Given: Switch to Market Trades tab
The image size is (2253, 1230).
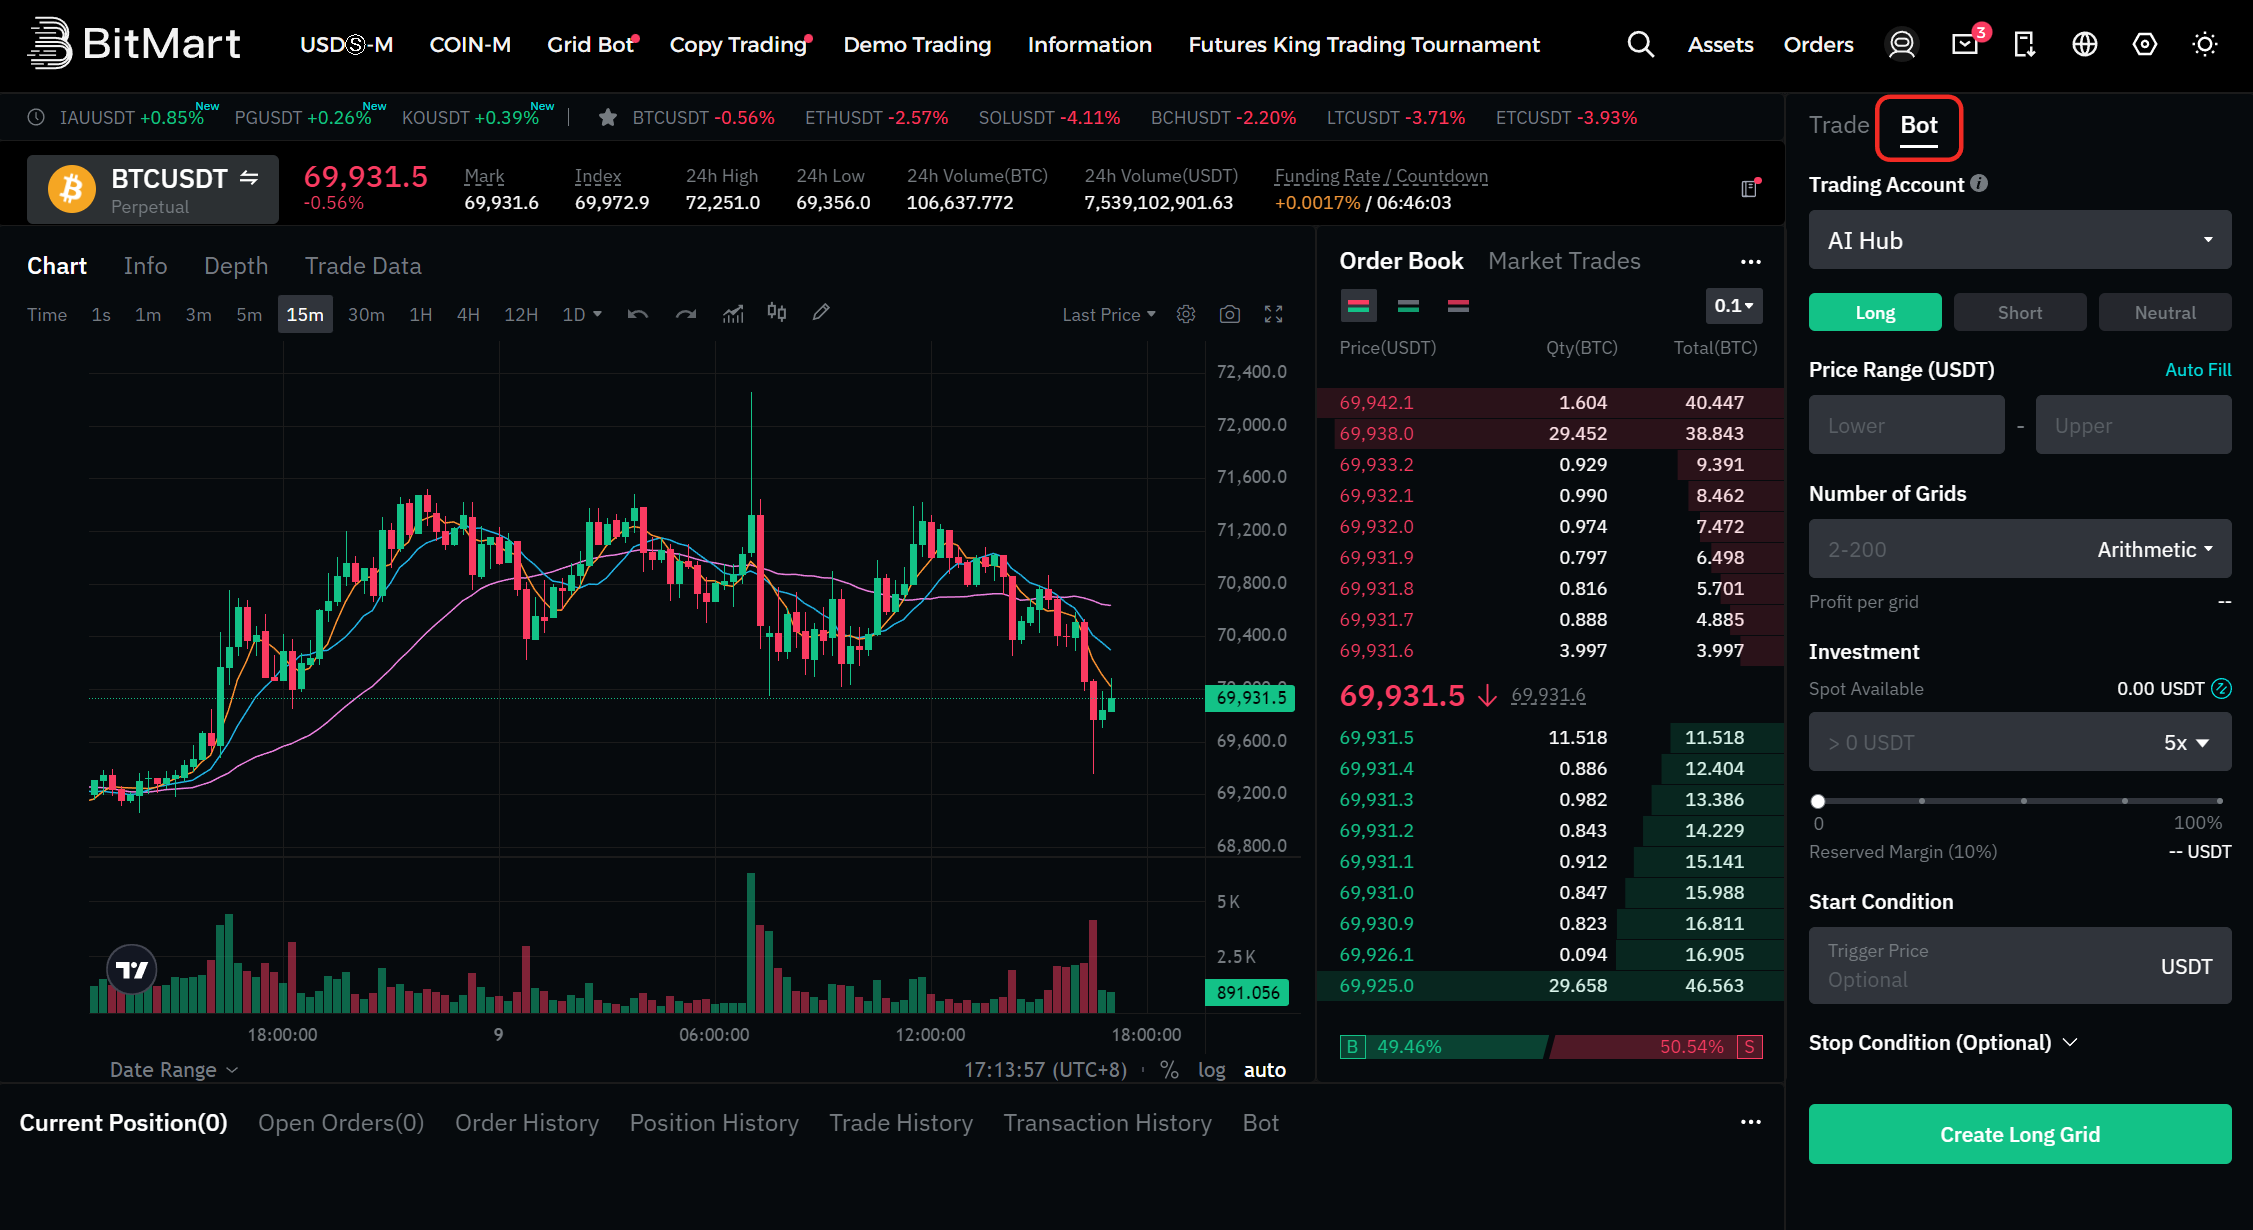Looking at the screenshot, I should [1564, 261].
